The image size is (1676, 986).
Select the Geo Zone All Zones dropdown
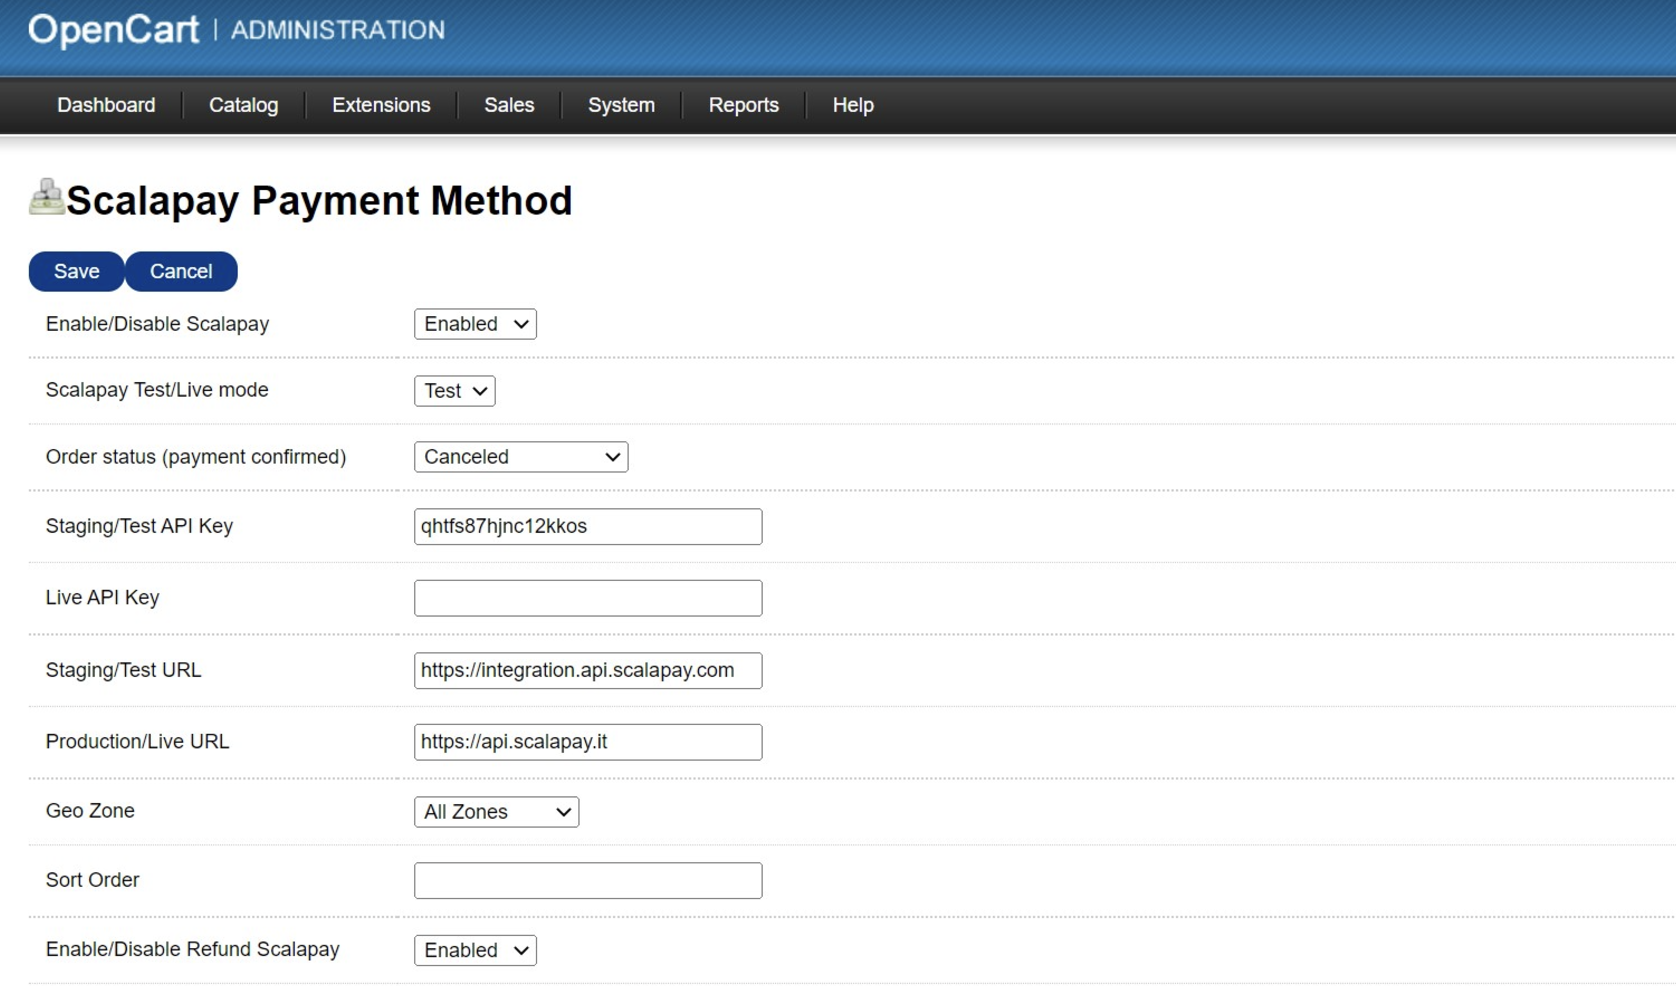click(496, 811)
